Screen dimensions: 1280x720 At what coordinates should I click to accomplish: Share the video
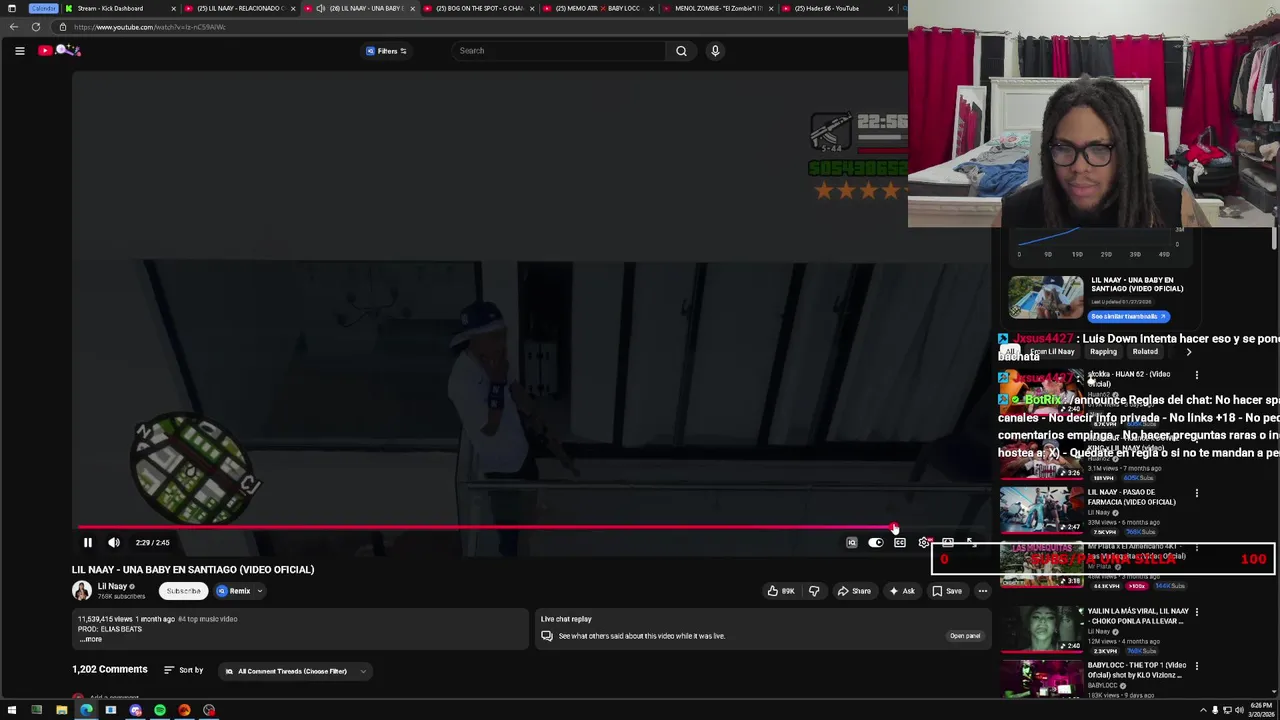pos(854,591)
